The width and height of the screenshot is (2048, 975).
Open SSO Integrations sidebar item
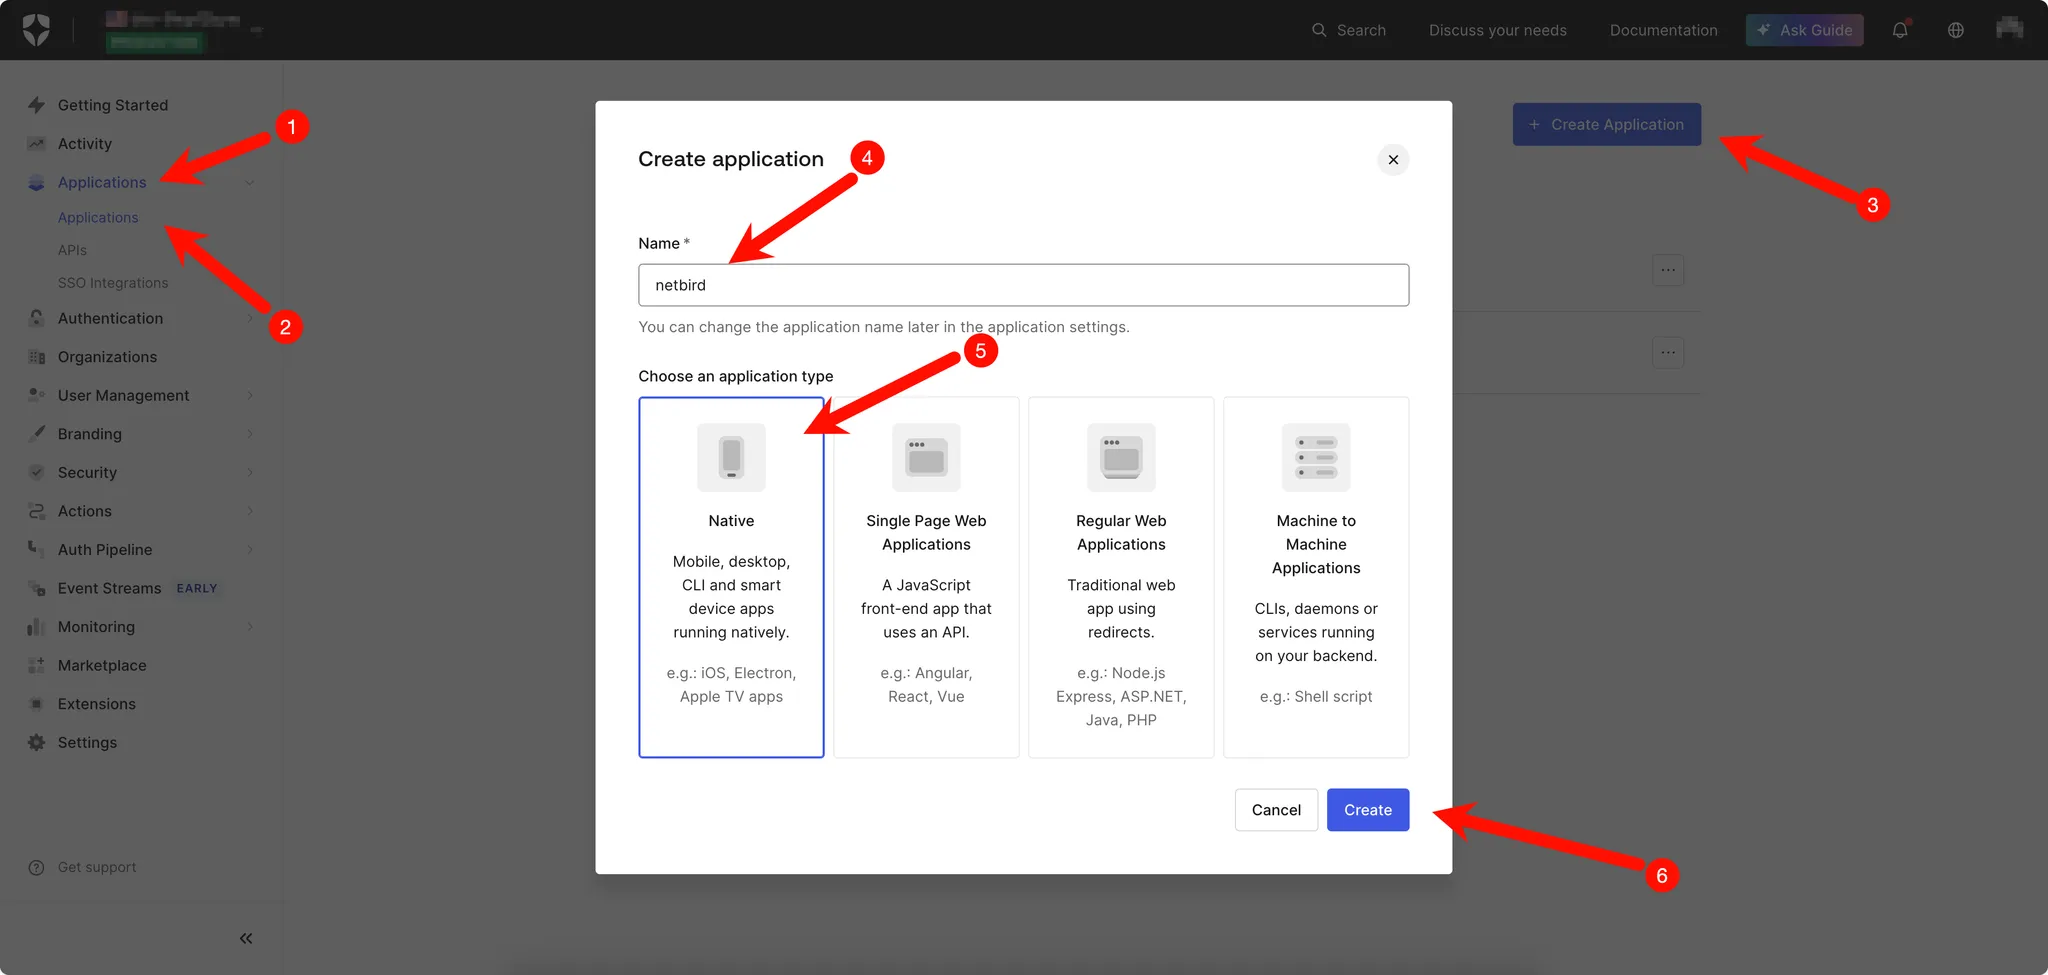click(113, 283)
